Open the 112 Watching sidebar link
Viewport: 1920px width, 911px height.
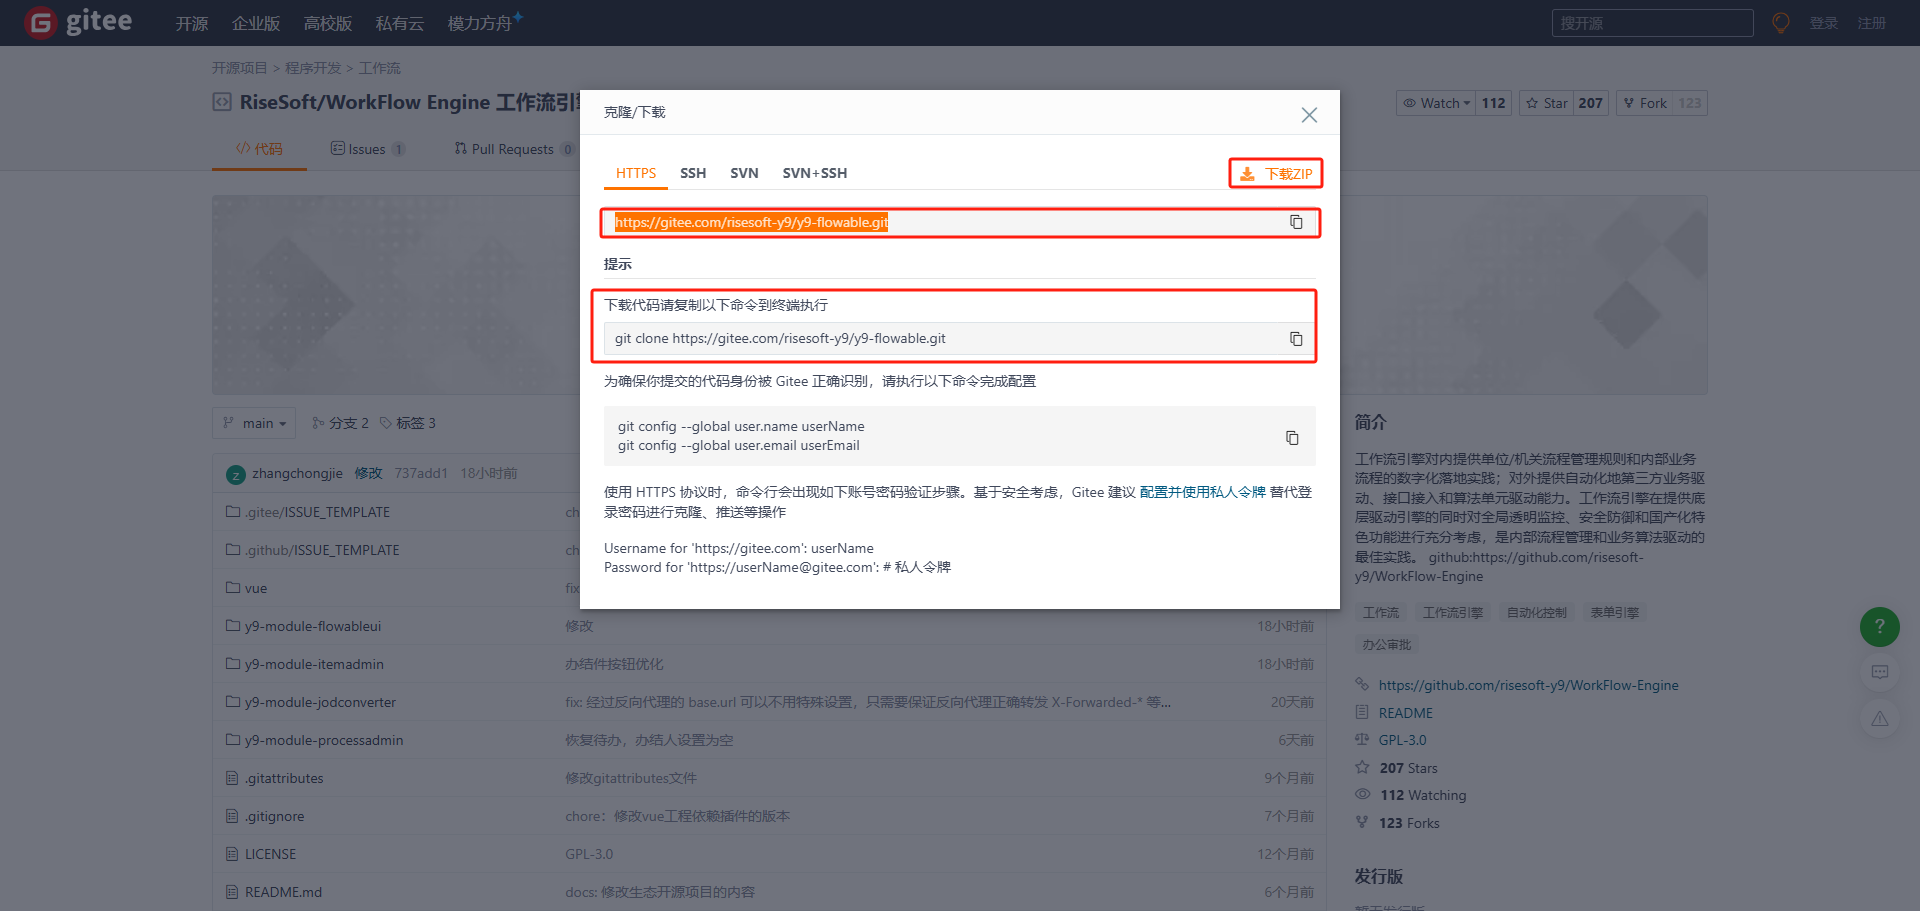pyautogui.click(x=1423, y=795)
